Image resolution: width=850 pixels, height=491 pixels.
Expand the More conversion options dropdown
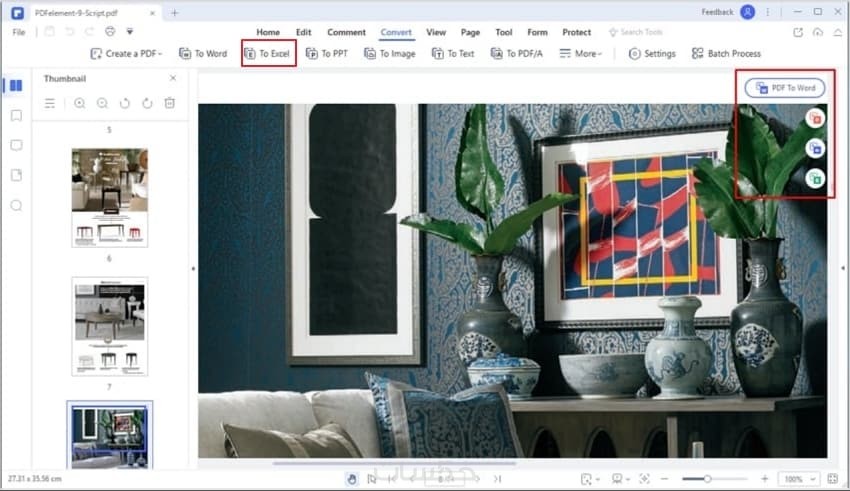pyautogui.click(x=581, y=53)
